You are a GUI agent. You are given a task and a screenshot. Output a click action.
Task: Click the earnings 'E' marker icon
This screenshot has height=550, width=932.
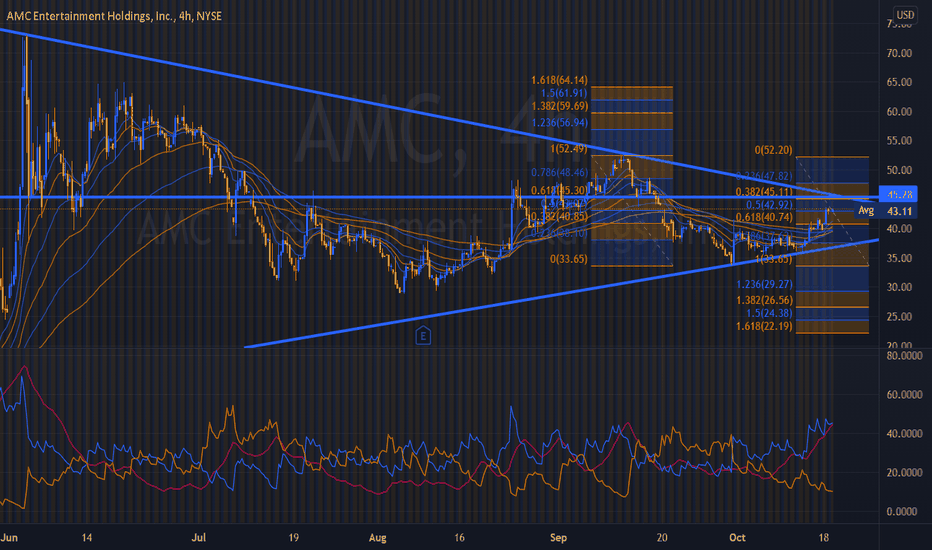423,336
